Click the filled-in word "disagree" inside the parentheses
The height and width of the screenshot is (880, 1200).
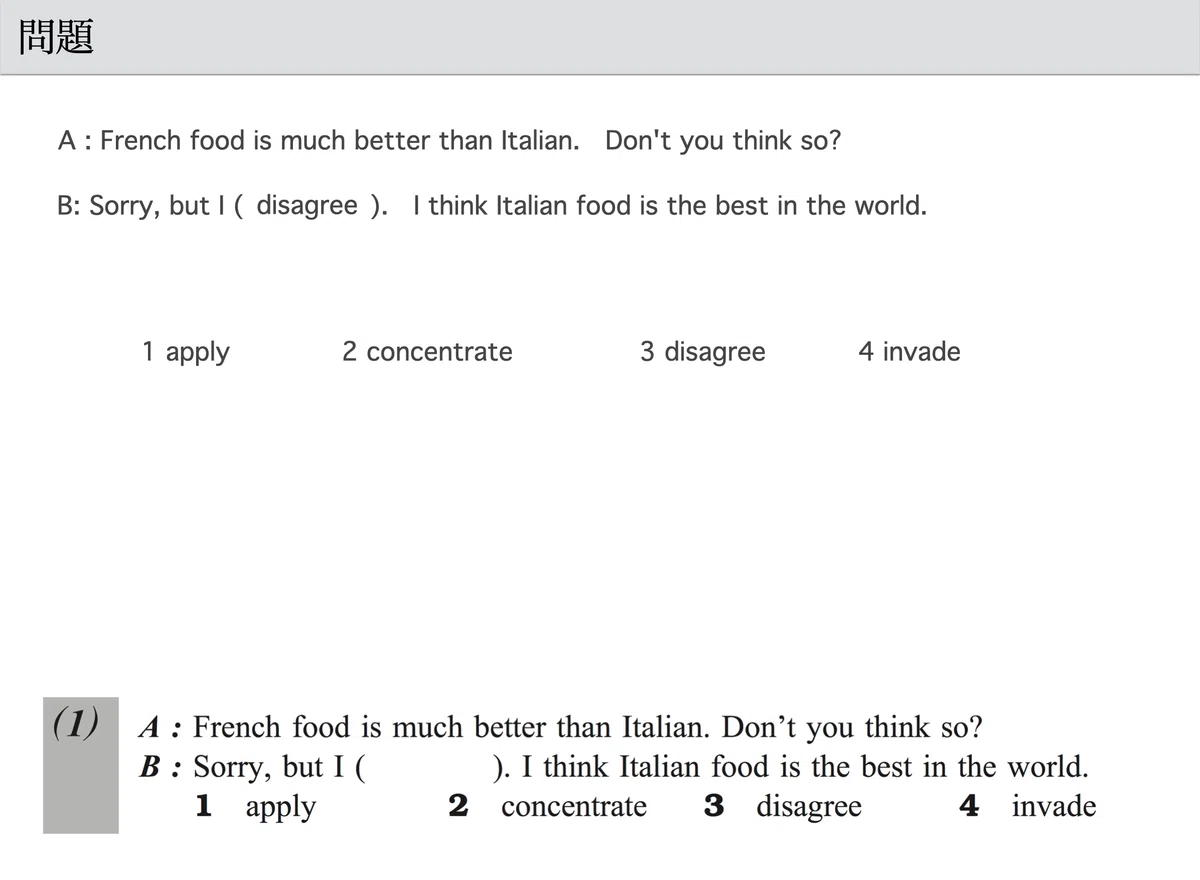click(x=307, y=206)
